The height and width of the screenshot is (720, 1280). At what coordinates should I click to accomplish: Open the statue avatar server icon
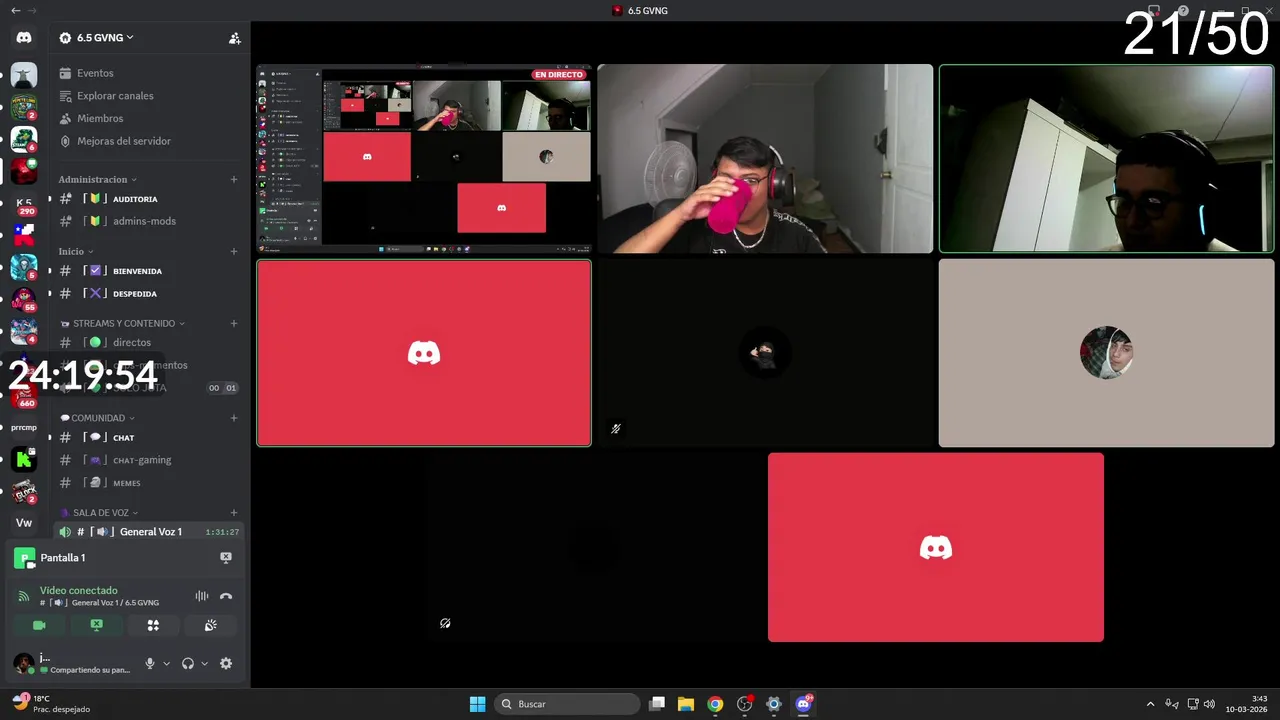point(24,75)
